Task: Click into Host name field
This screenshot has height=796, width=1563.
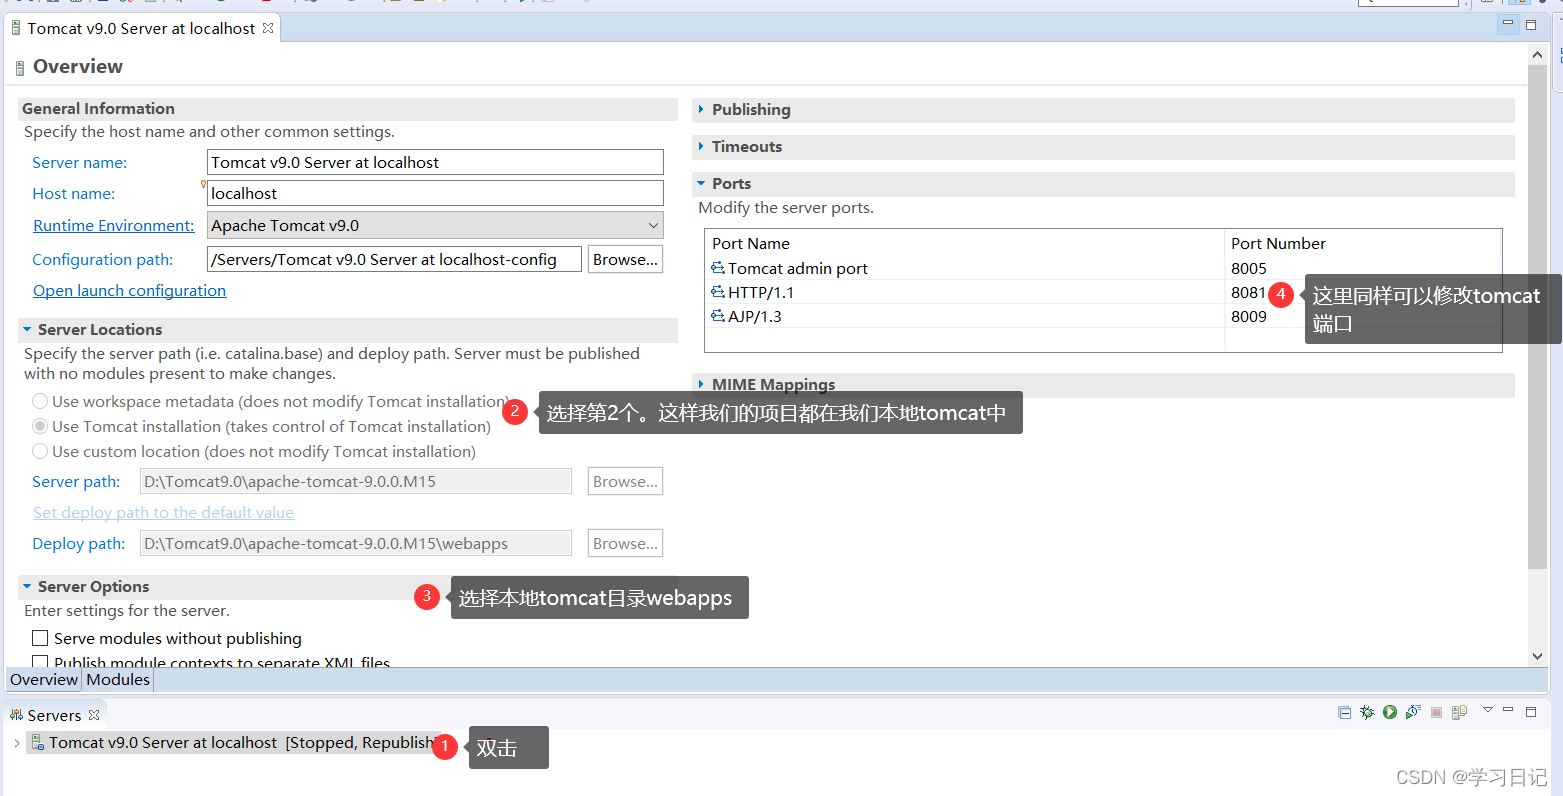Action: click(435, 193)
